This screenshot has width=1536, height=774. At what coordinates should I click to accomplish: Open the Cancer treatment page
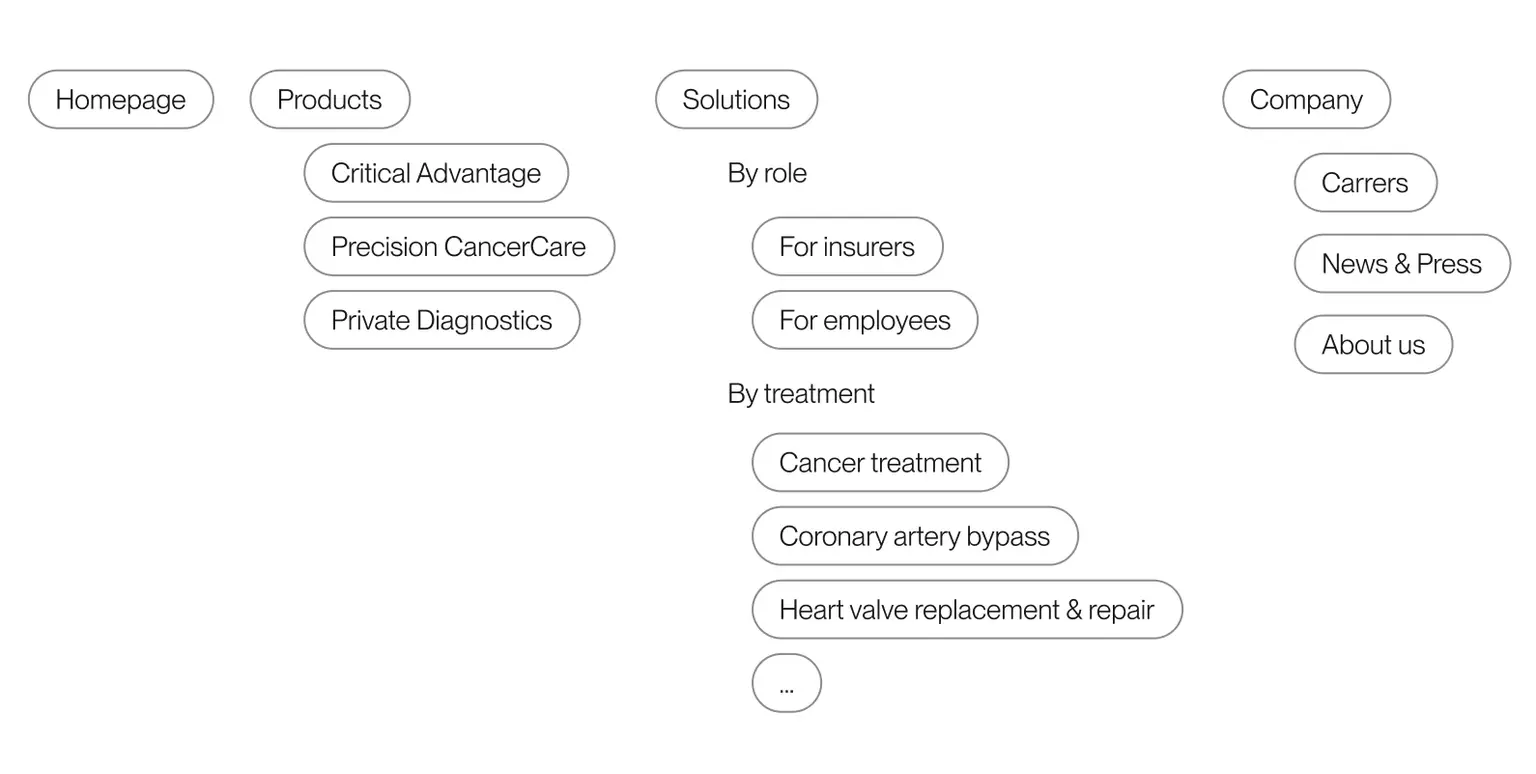880,463
